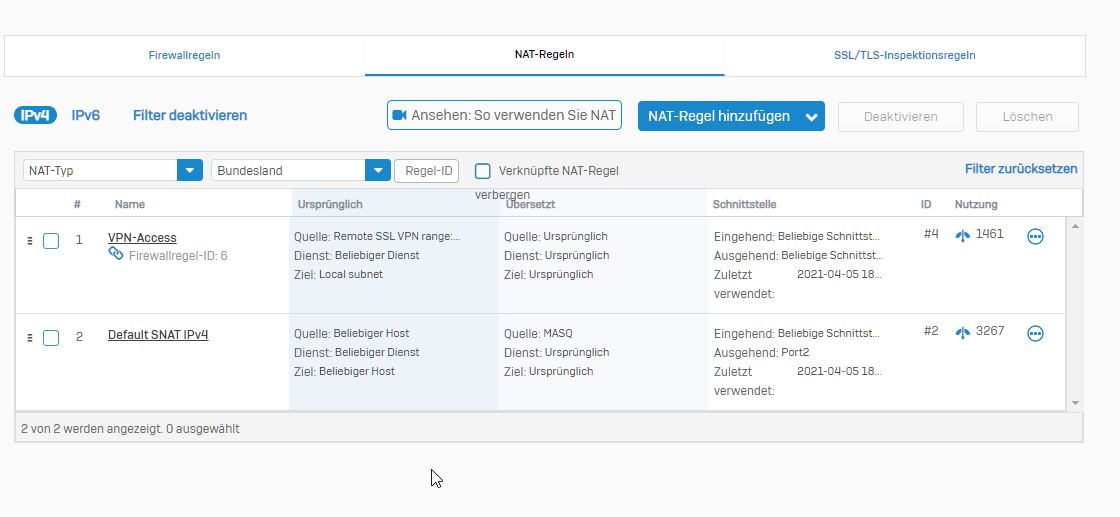Screen dimensions: 1120x517
Task: Click the video camera icon in Ansehen button
Action: (399, 115)
